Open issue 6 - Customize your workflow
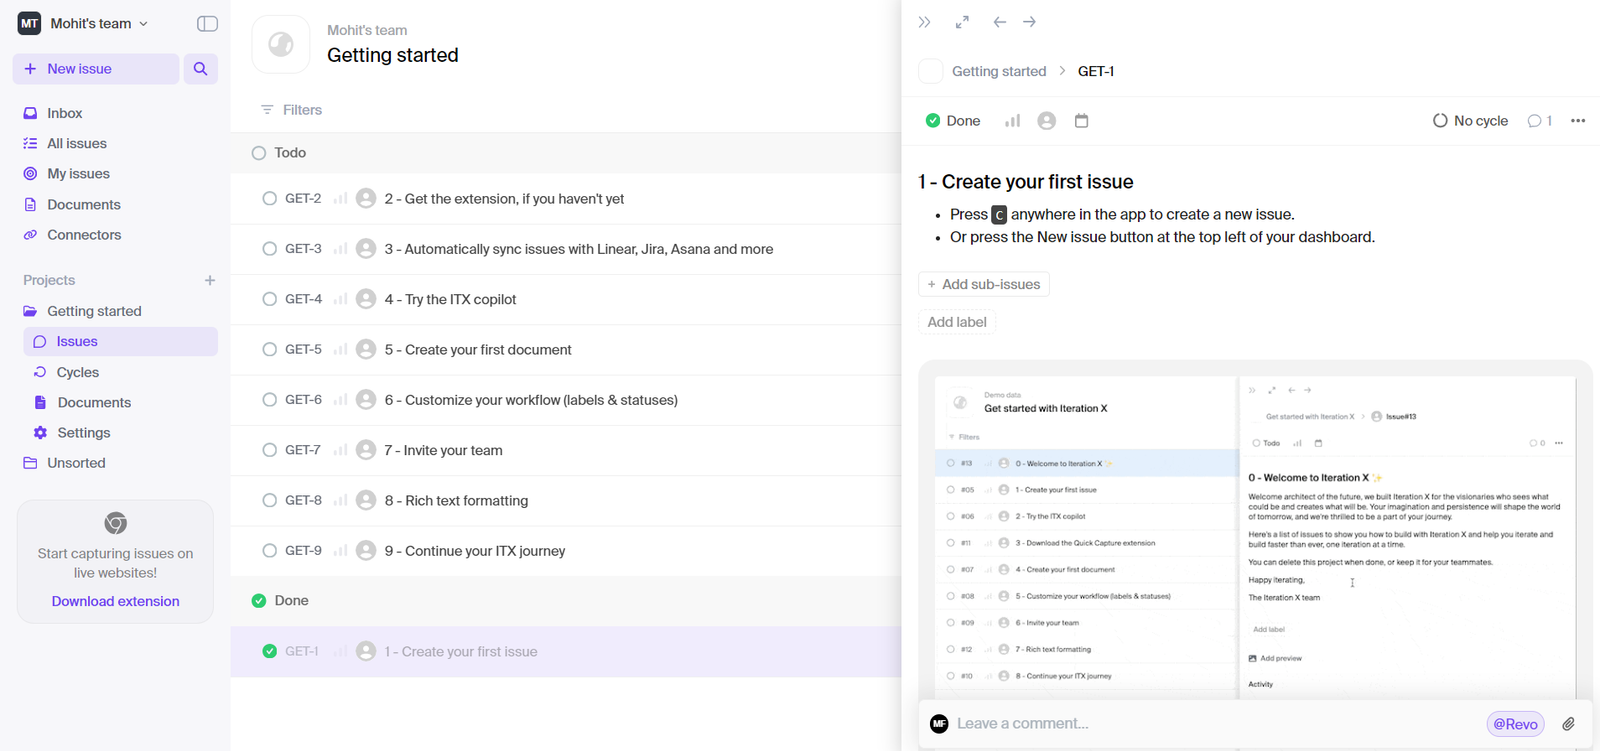This screenshot has width=1600, height=751. click(x=531, y=400)
